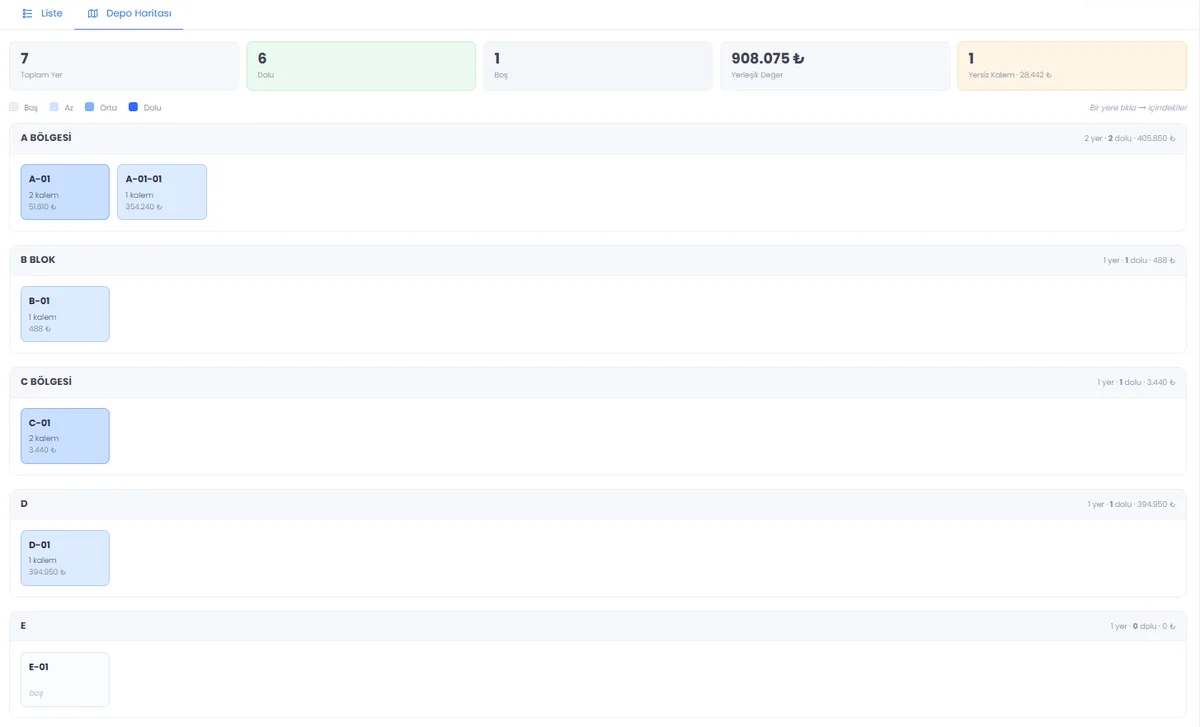Click the 'Bir yere tıkla' hint text

[1138, 107]
